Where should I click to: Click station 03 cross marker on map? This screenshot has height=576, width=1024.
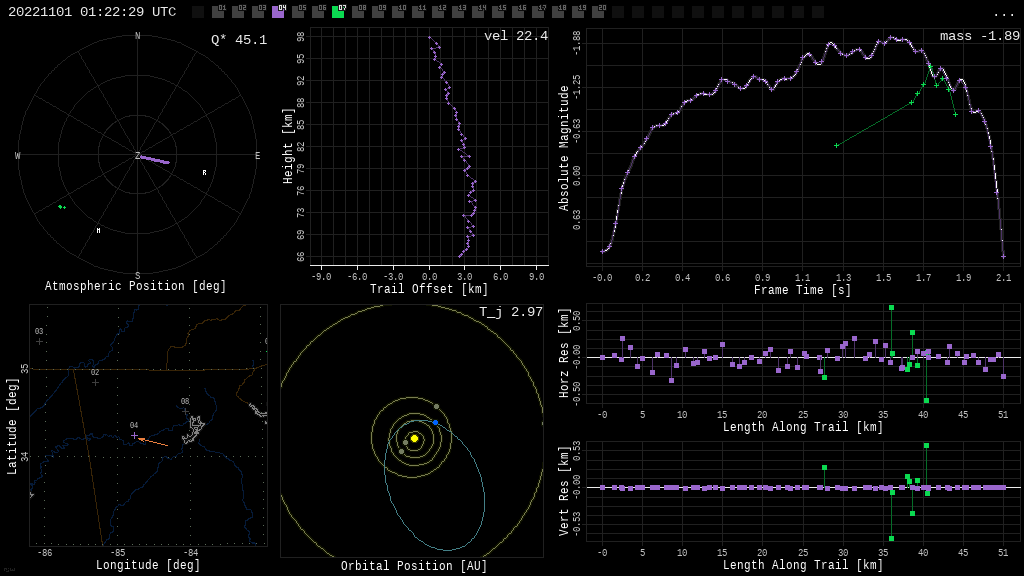[39, 341]
